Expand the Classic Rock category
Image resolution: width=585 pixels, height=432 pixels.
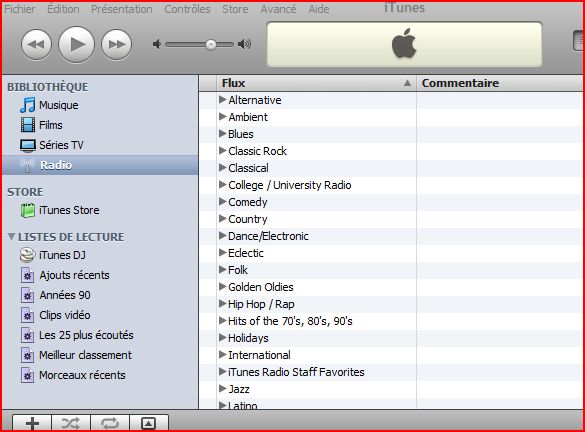coord(223,151)
